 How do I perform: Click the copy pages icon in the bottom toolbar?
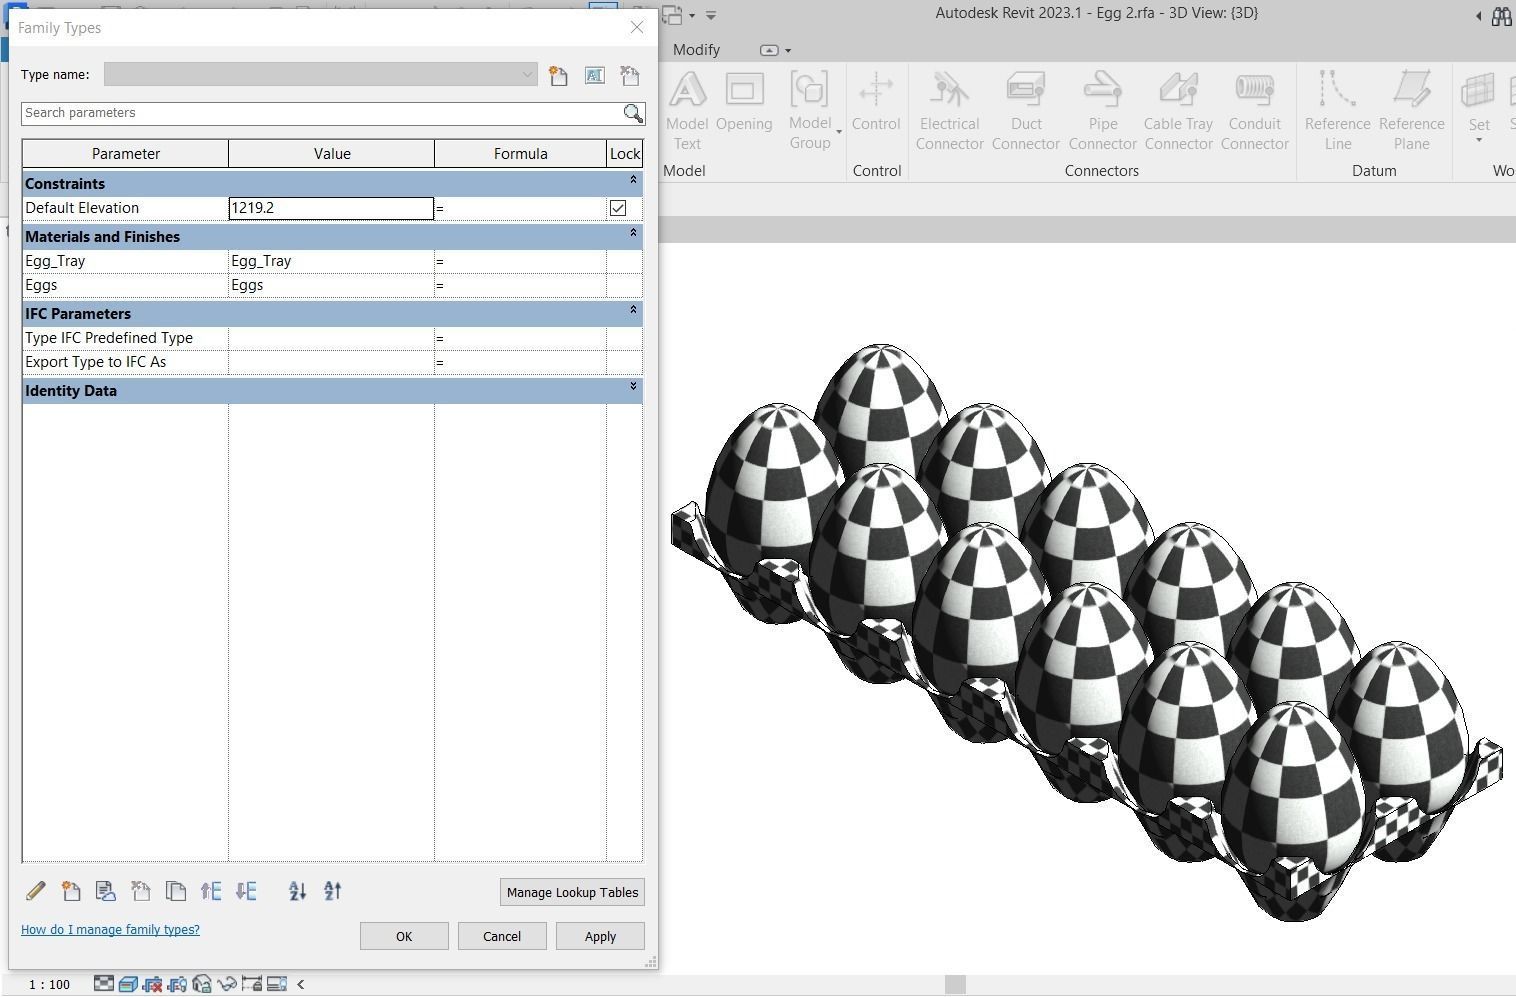tap(176, 891)
